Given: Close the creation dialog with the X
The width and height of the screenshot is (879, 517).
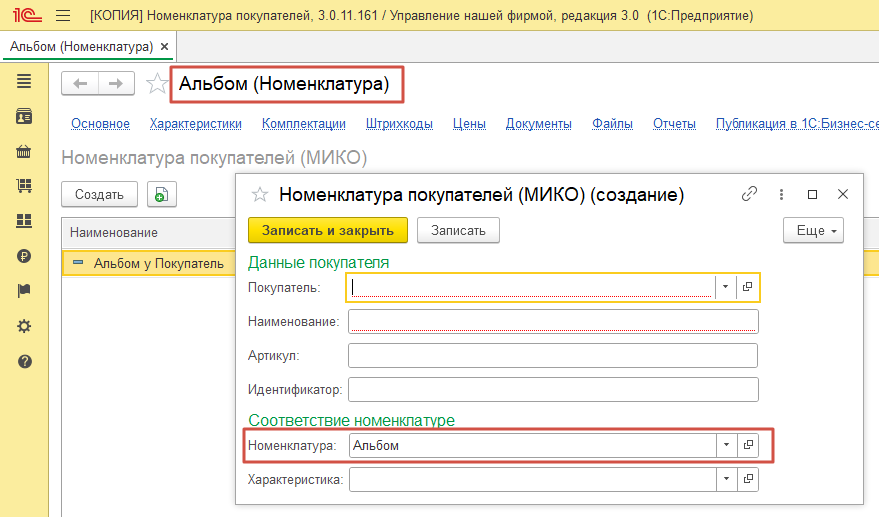Looking at the screenshot, I should (x=843, y=194).
